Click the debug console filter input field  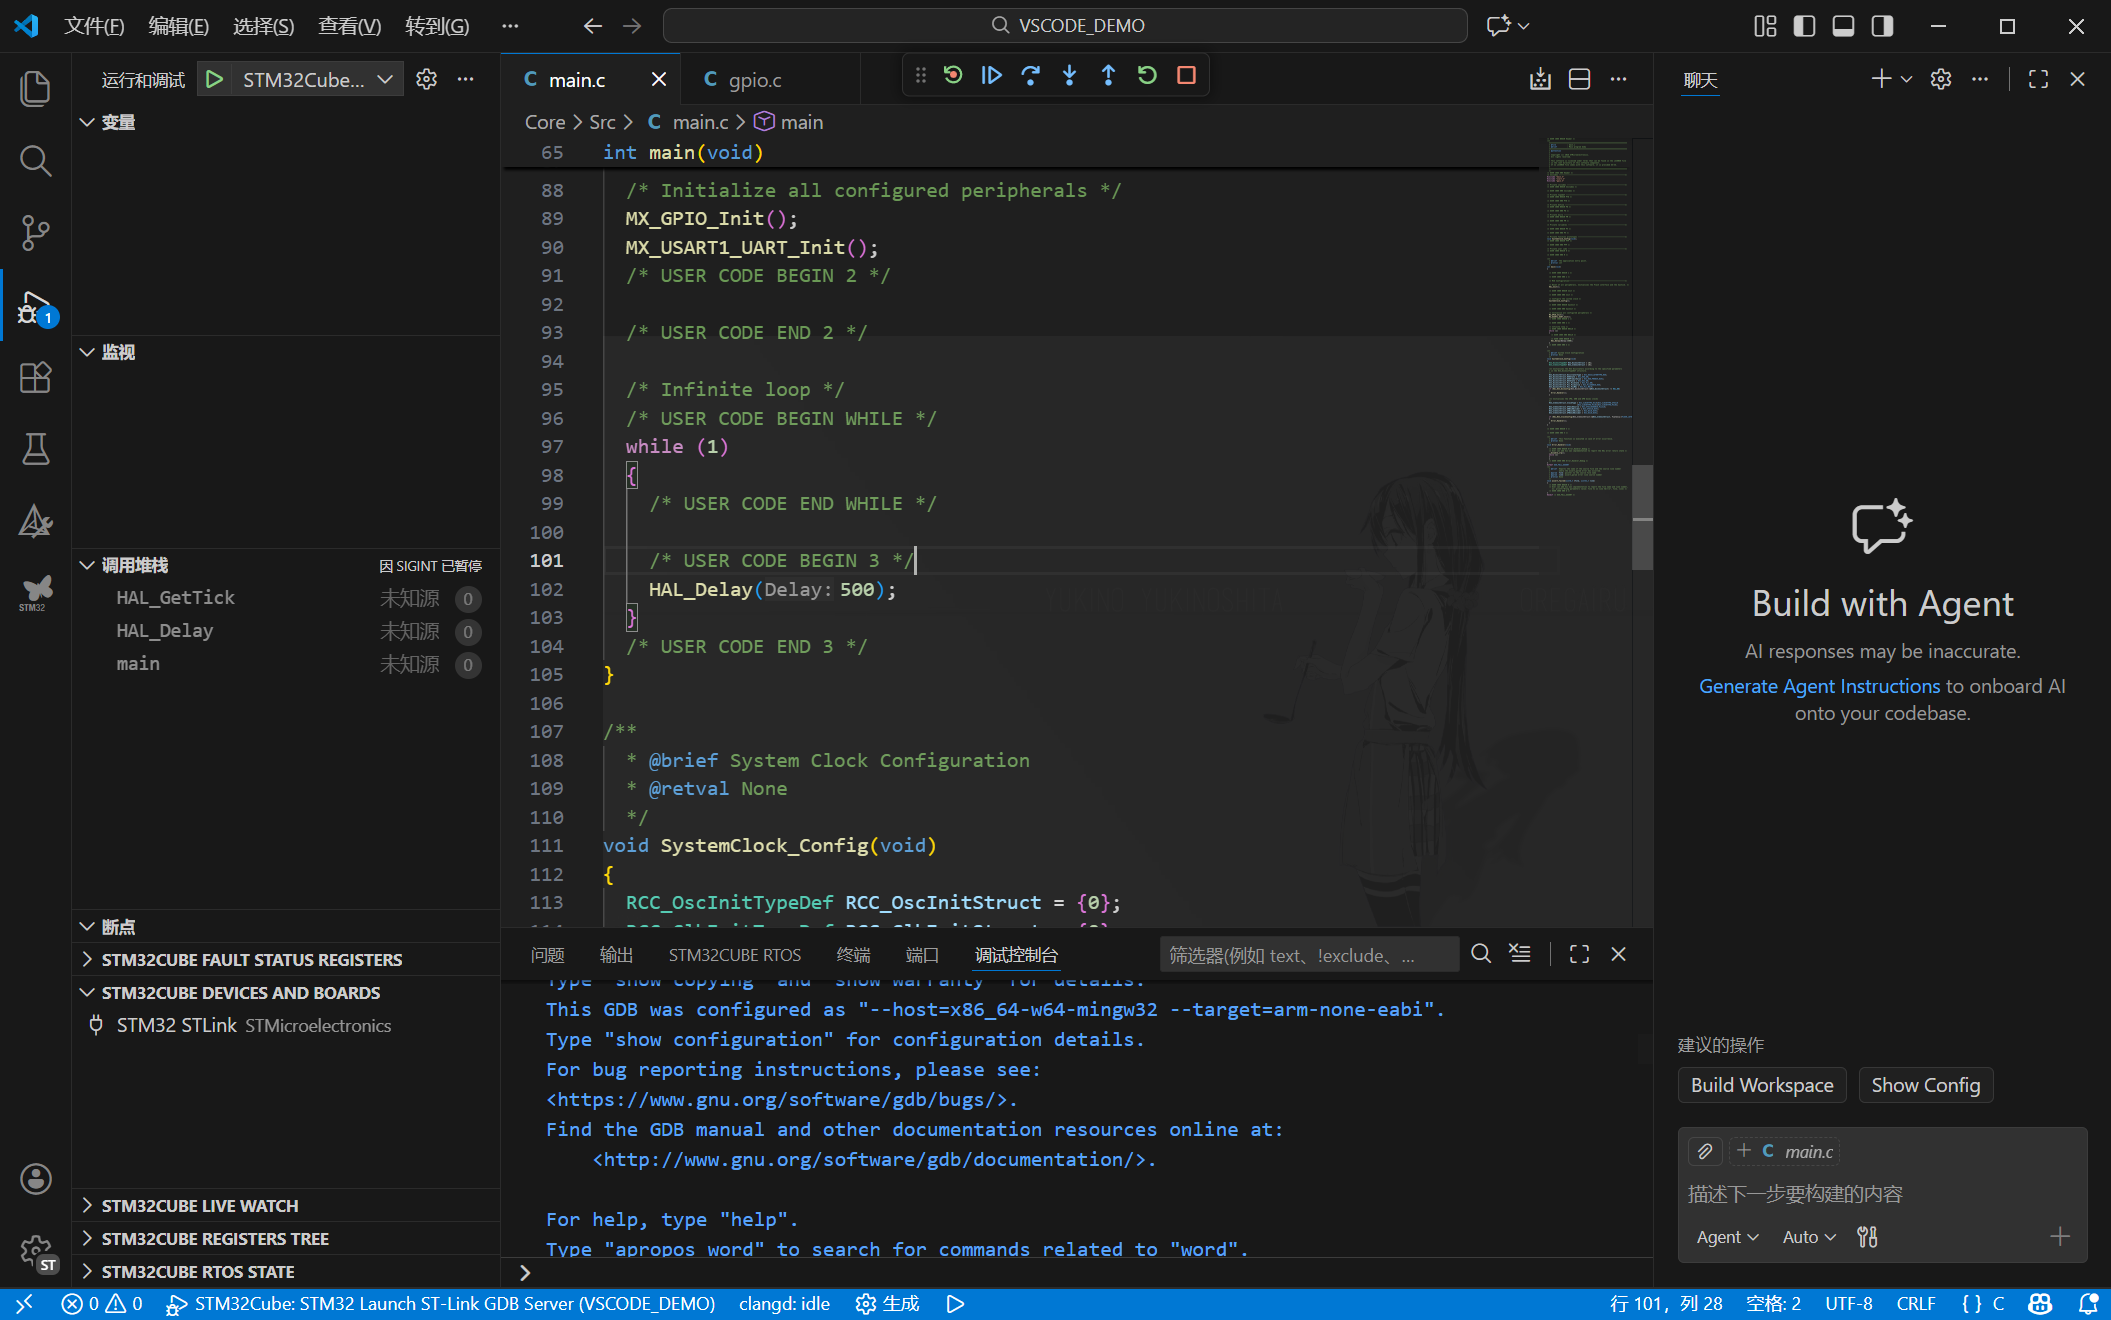click(x=1308, y=956)
